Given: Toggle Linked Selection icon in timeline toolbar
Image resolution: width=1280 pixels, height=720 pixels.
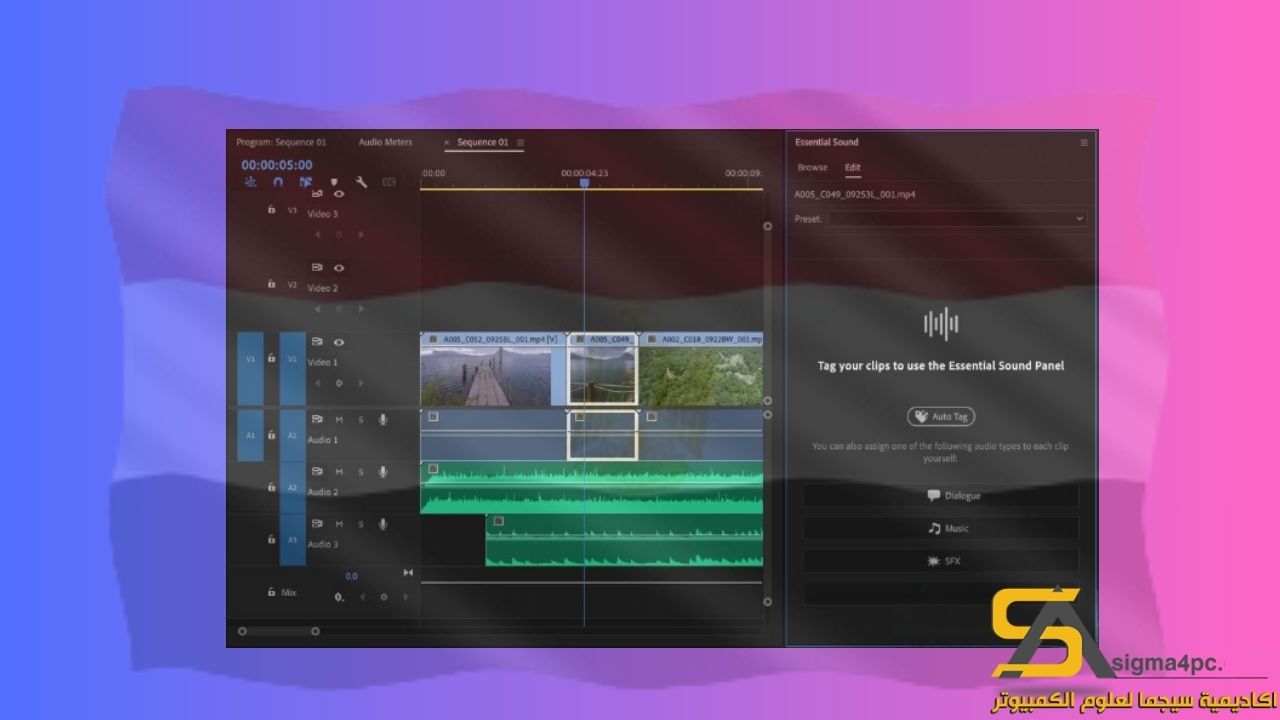Looking at the screenshot, I should point(306,182).
